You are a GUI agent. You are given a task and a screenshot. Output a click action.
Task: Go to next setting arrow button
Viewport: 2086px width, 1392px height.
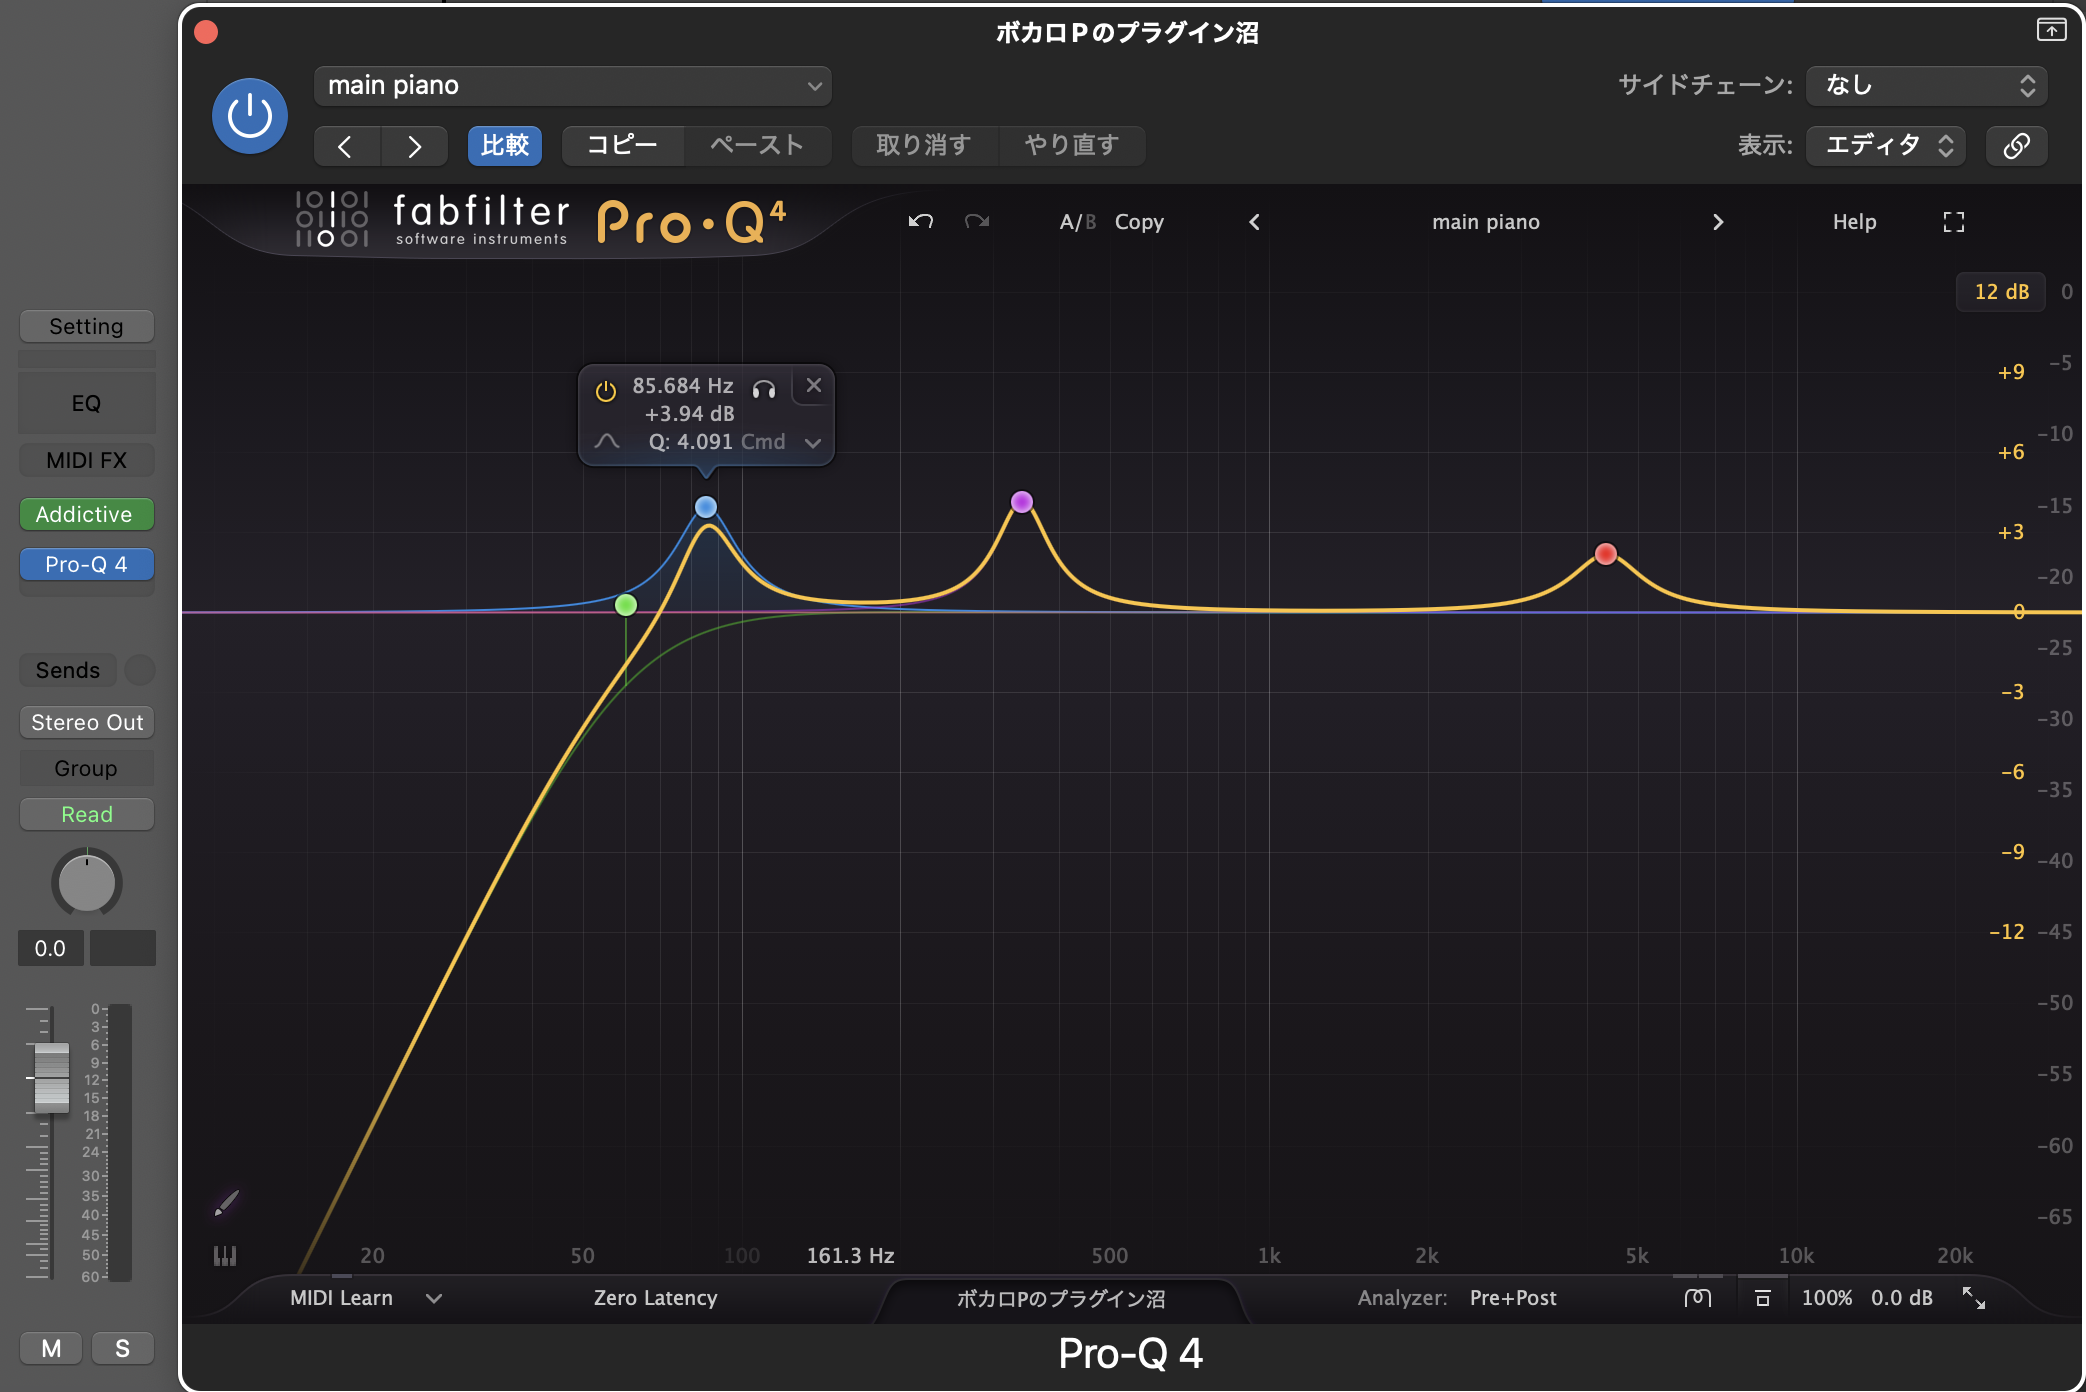[x=414, y=146]
